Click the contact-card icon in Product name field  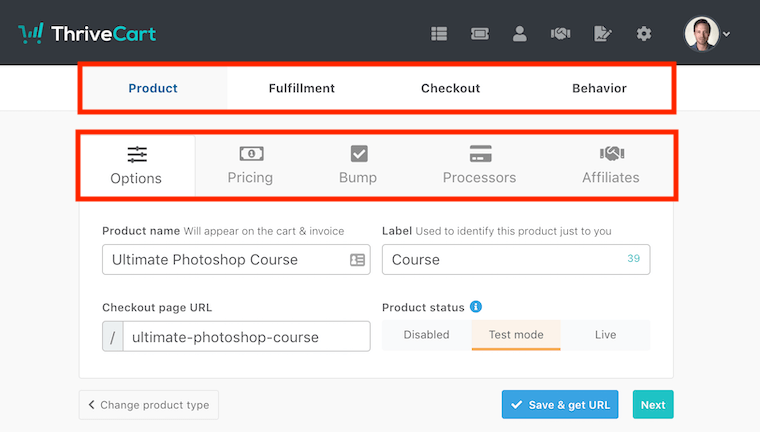pos(357,260)
